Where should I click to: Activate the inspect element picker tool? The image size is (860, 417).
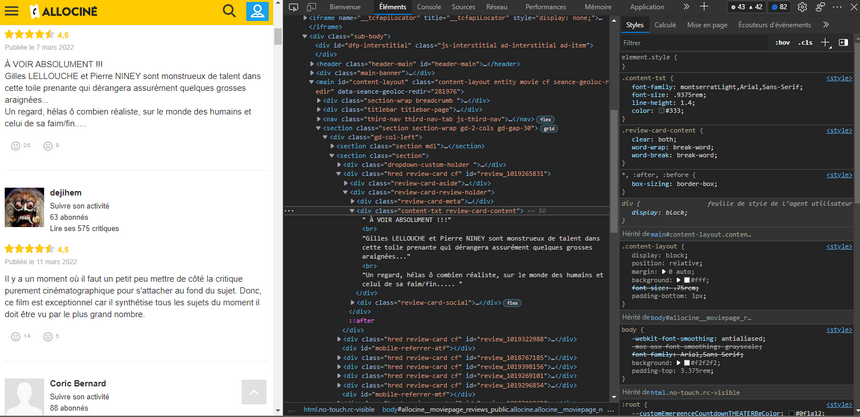pyautogui.click(x=294, y=7)
